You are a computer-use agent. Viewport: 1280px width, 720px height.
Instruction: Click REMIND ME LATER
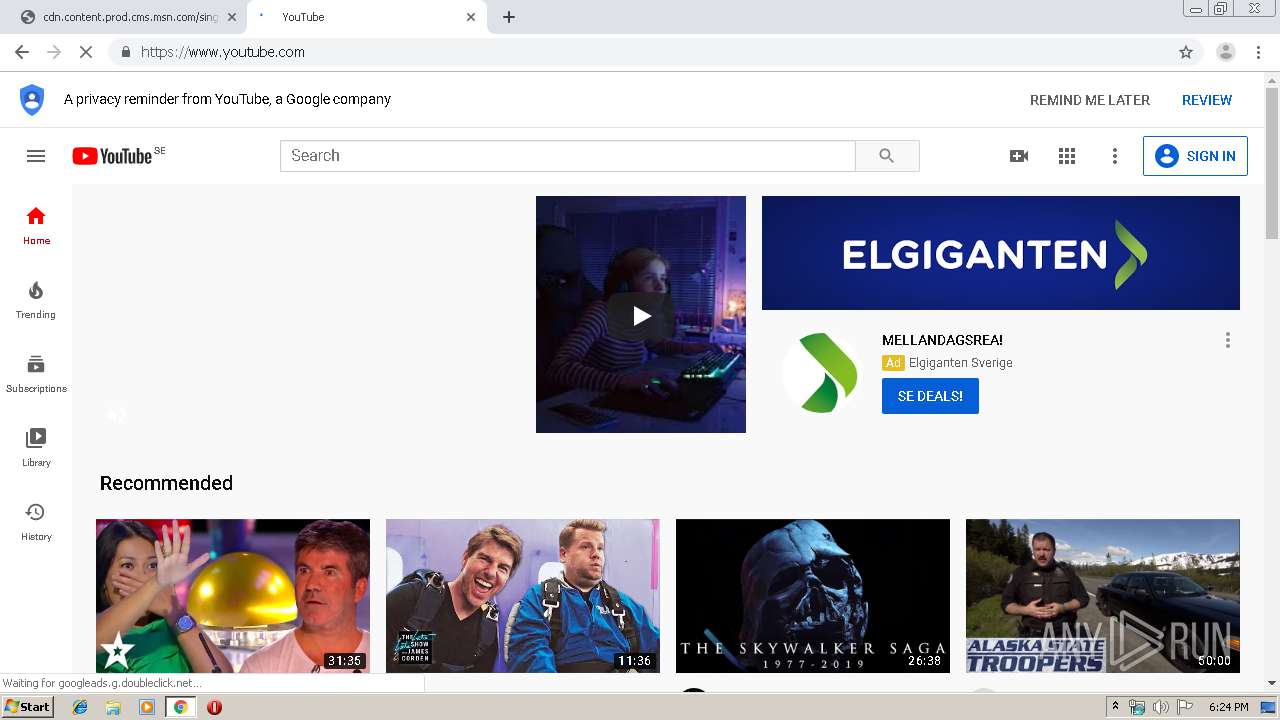[1090, 100]
